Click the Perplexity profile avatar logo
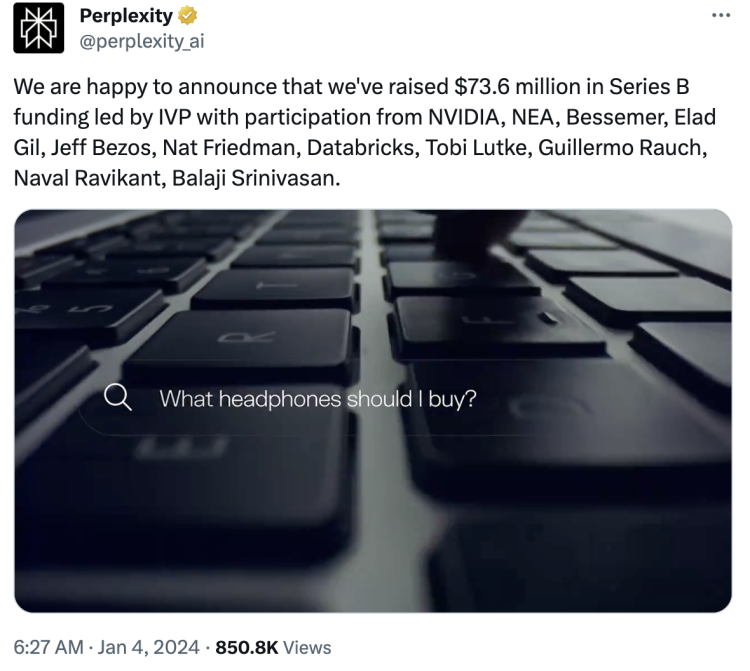Viewport: 750px width, 671px height. (38, 27)
